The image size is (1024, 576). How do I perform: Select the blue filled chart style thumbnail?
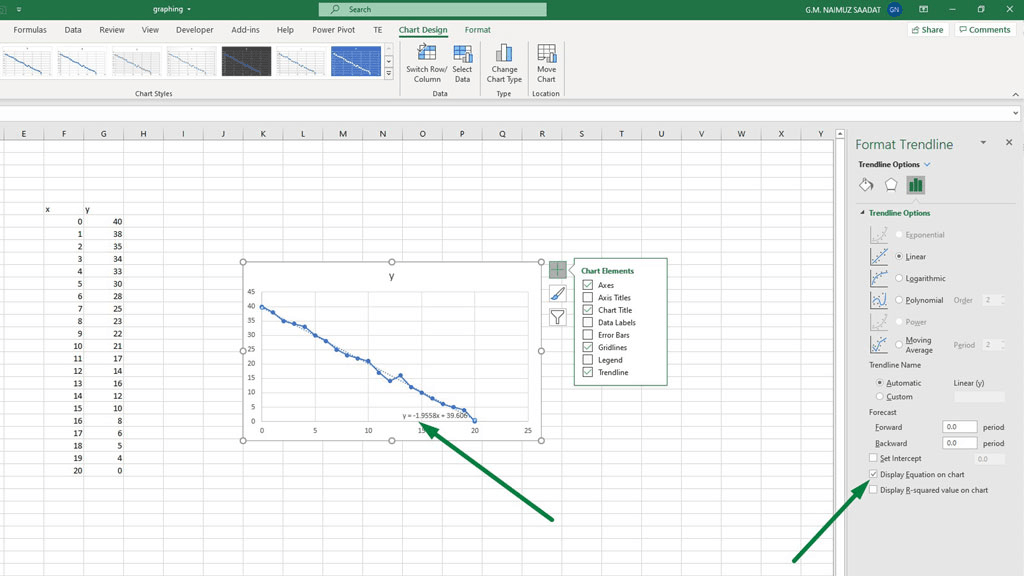coord(356,61)
